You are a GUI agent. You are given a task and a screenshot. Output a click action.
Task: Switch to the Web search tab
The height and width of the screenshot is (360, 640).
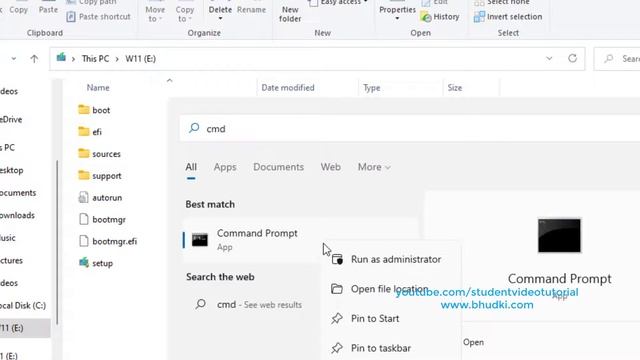tap(331, 167)
